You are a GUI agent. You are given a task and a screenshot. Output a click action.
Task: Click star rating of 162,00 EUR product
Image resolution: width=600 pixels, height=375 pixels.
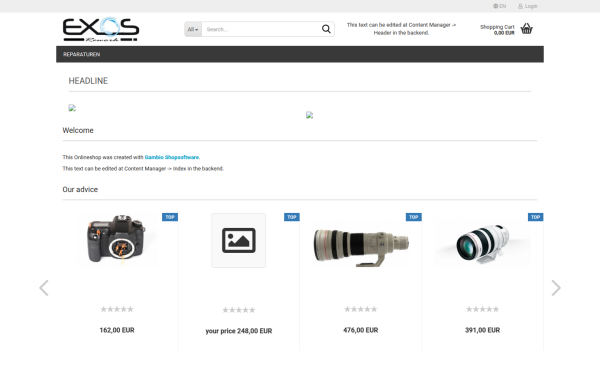(x=117, y=309)
